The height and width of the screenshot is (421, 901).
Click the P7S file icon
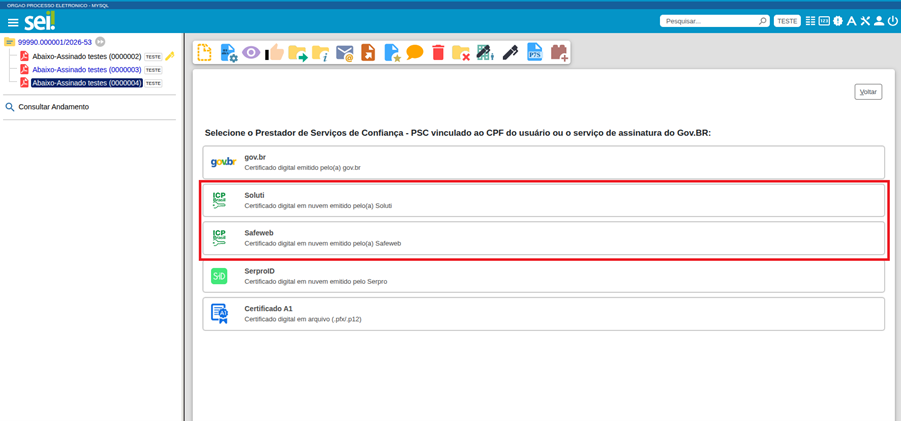(x=535, y=52)
